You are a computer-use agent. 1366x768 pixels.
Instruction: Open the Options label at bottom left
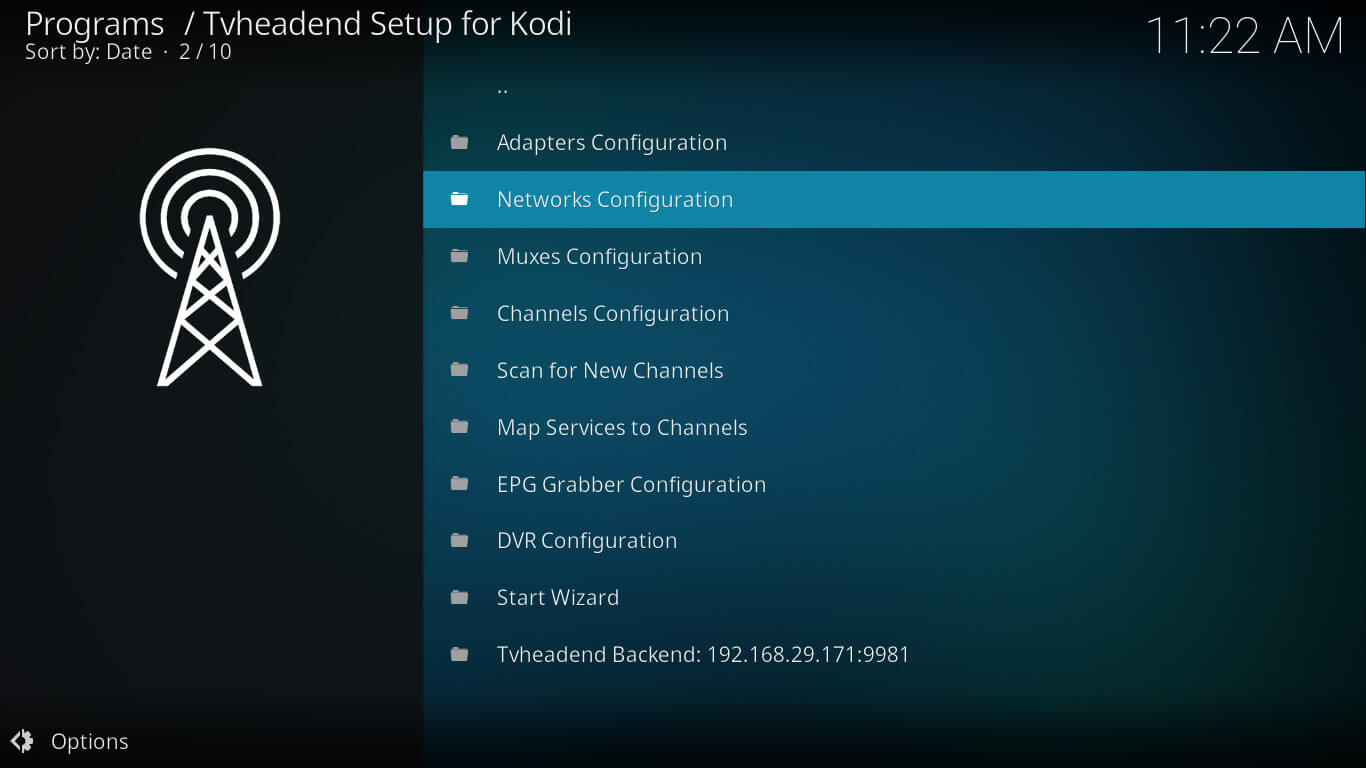point(89,741)
